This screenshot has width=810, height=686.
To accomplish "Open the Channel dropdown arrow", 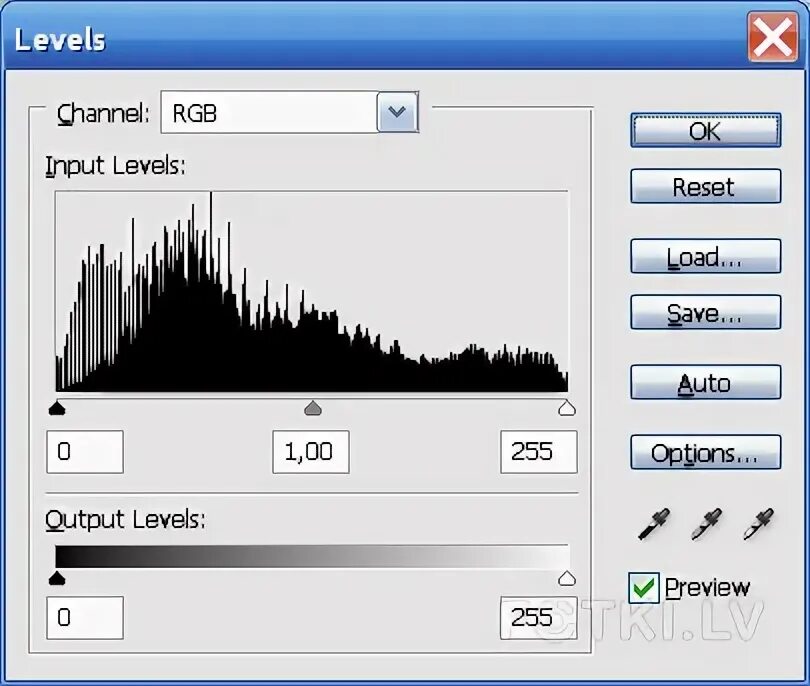I will point(397,112).
